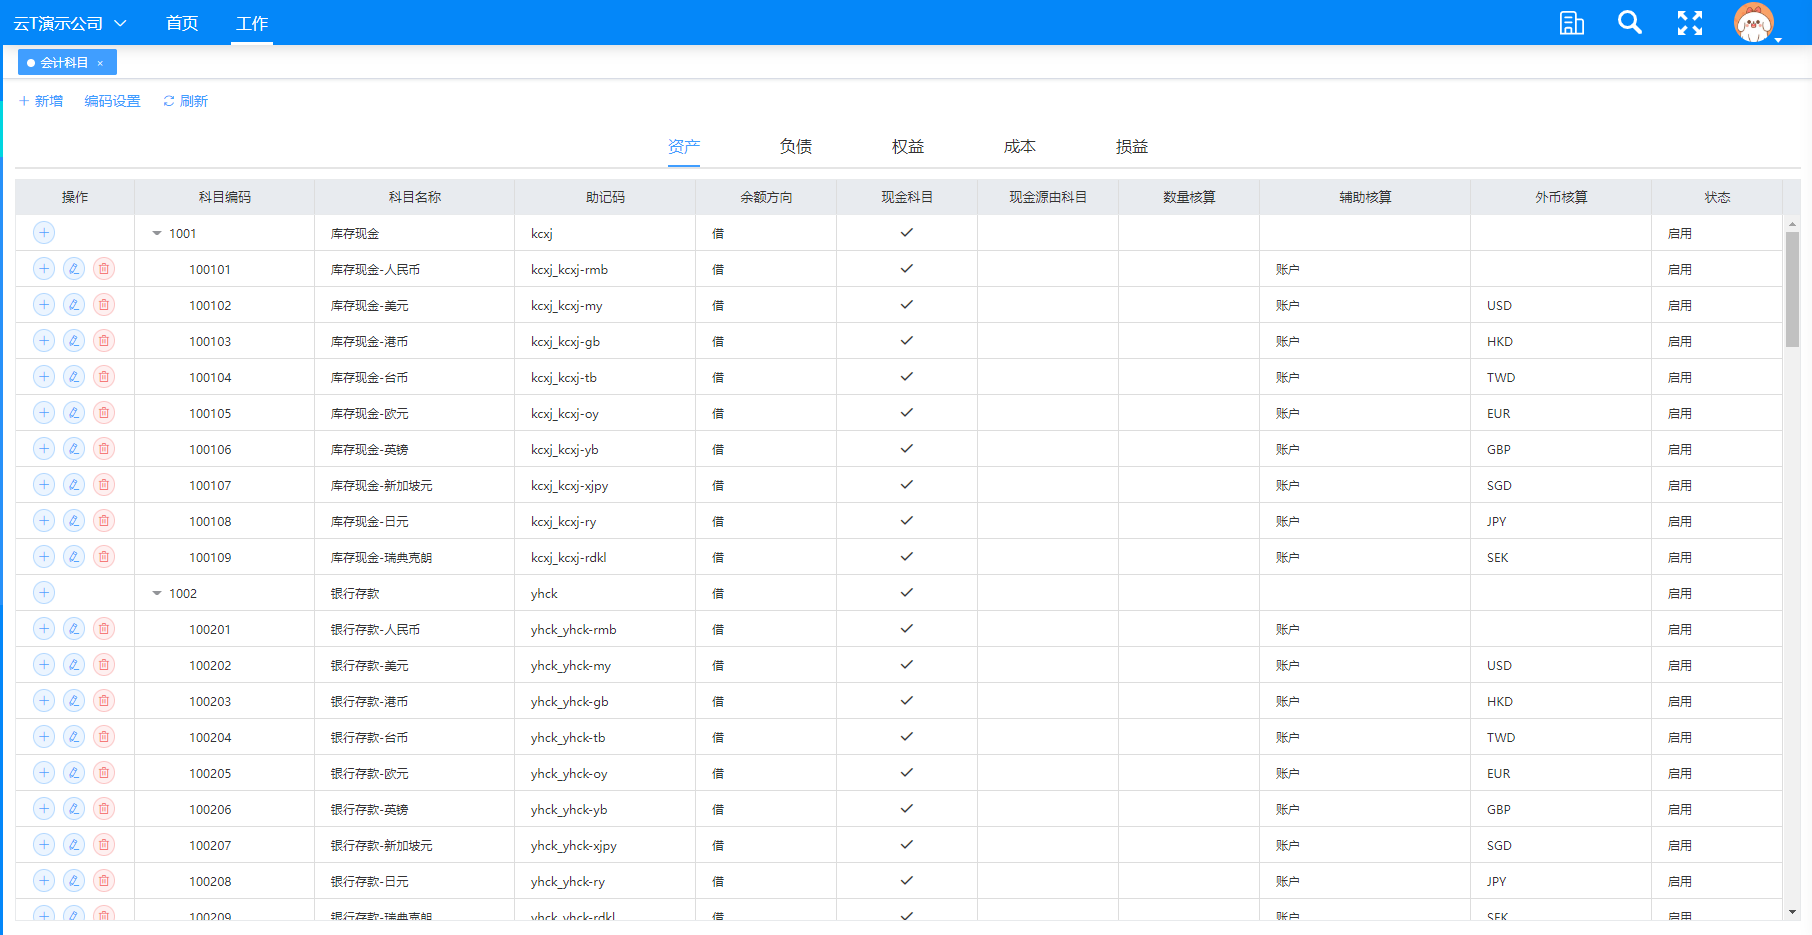
Task: Click edit pencil icon for row 100205
Action: point(74,773)
